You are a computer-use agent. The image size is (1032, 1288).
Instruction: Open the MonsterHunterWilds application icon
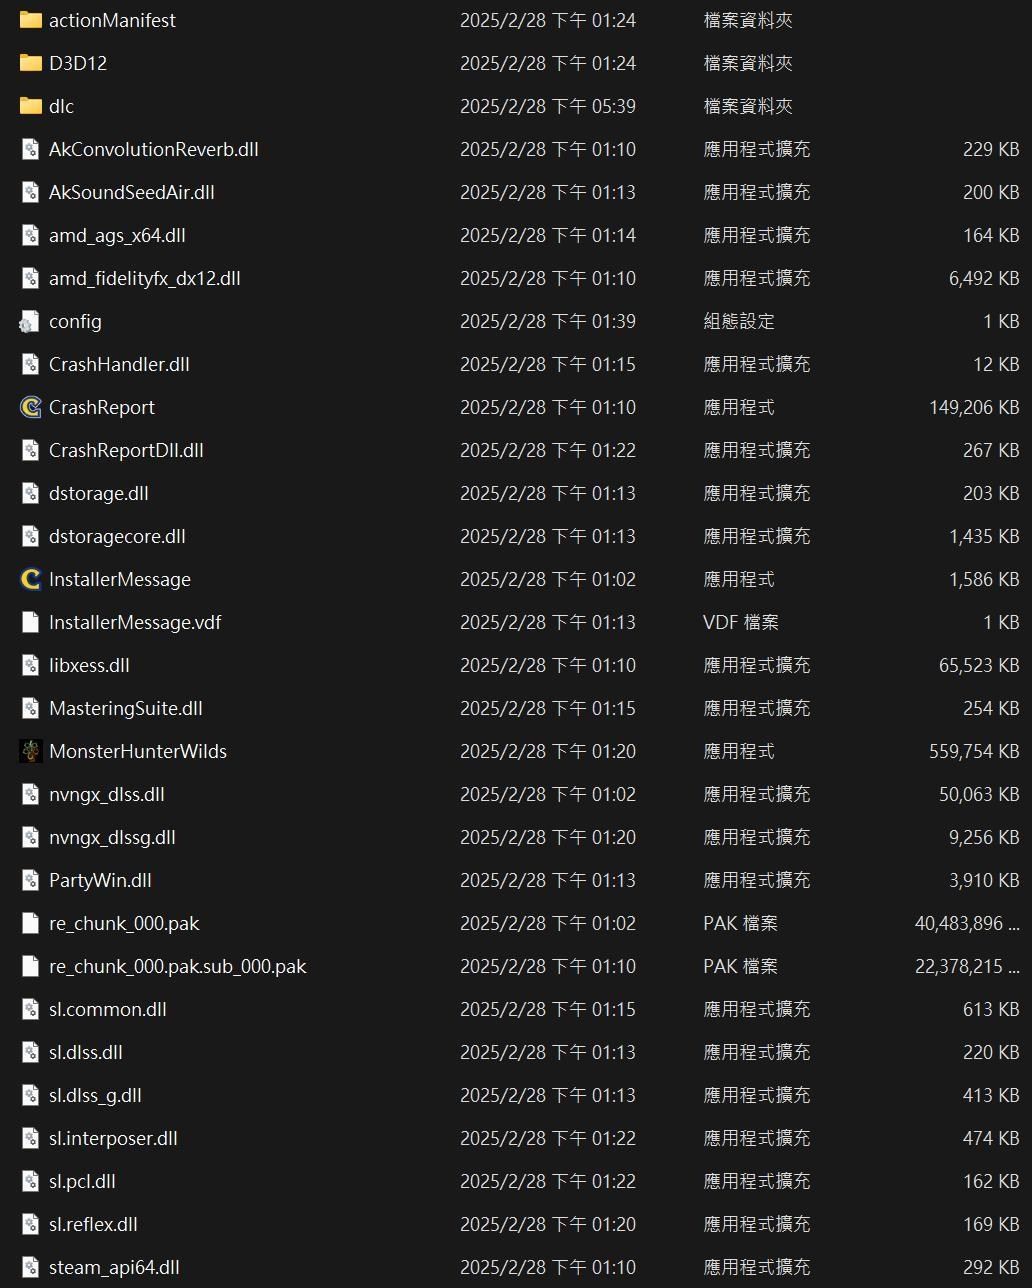[30, 751]
